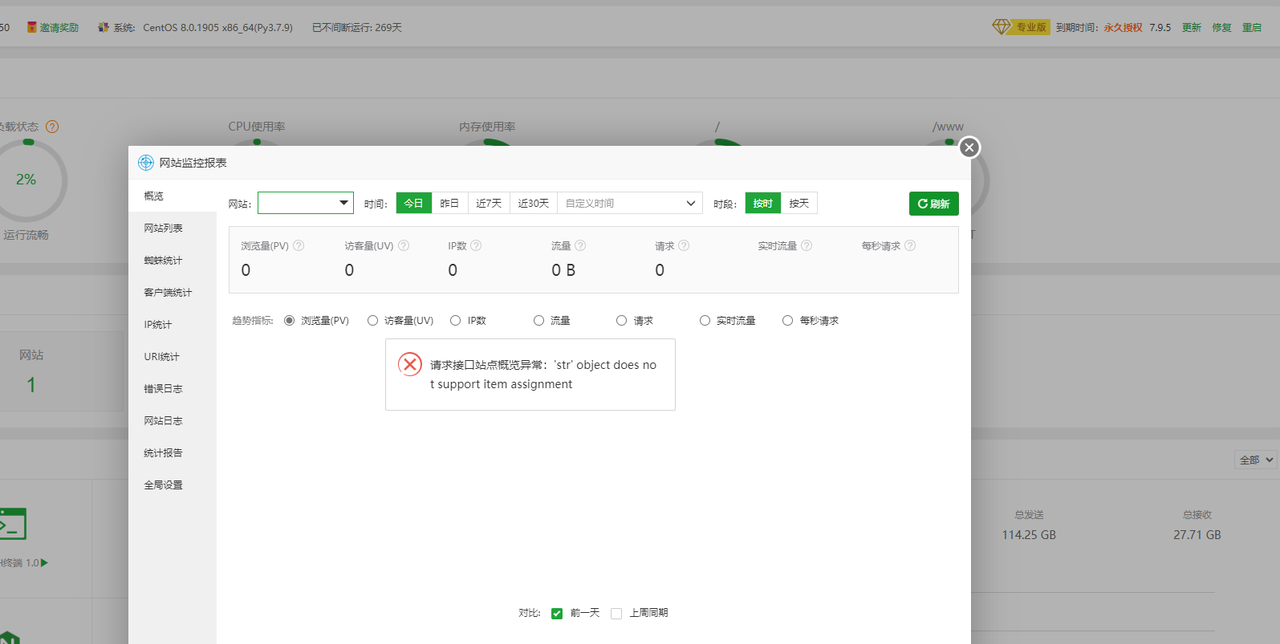This screenshot has width=1280, height=644.
Task: Select the 昨日 time filter
Action: click(x=450, y=203)
